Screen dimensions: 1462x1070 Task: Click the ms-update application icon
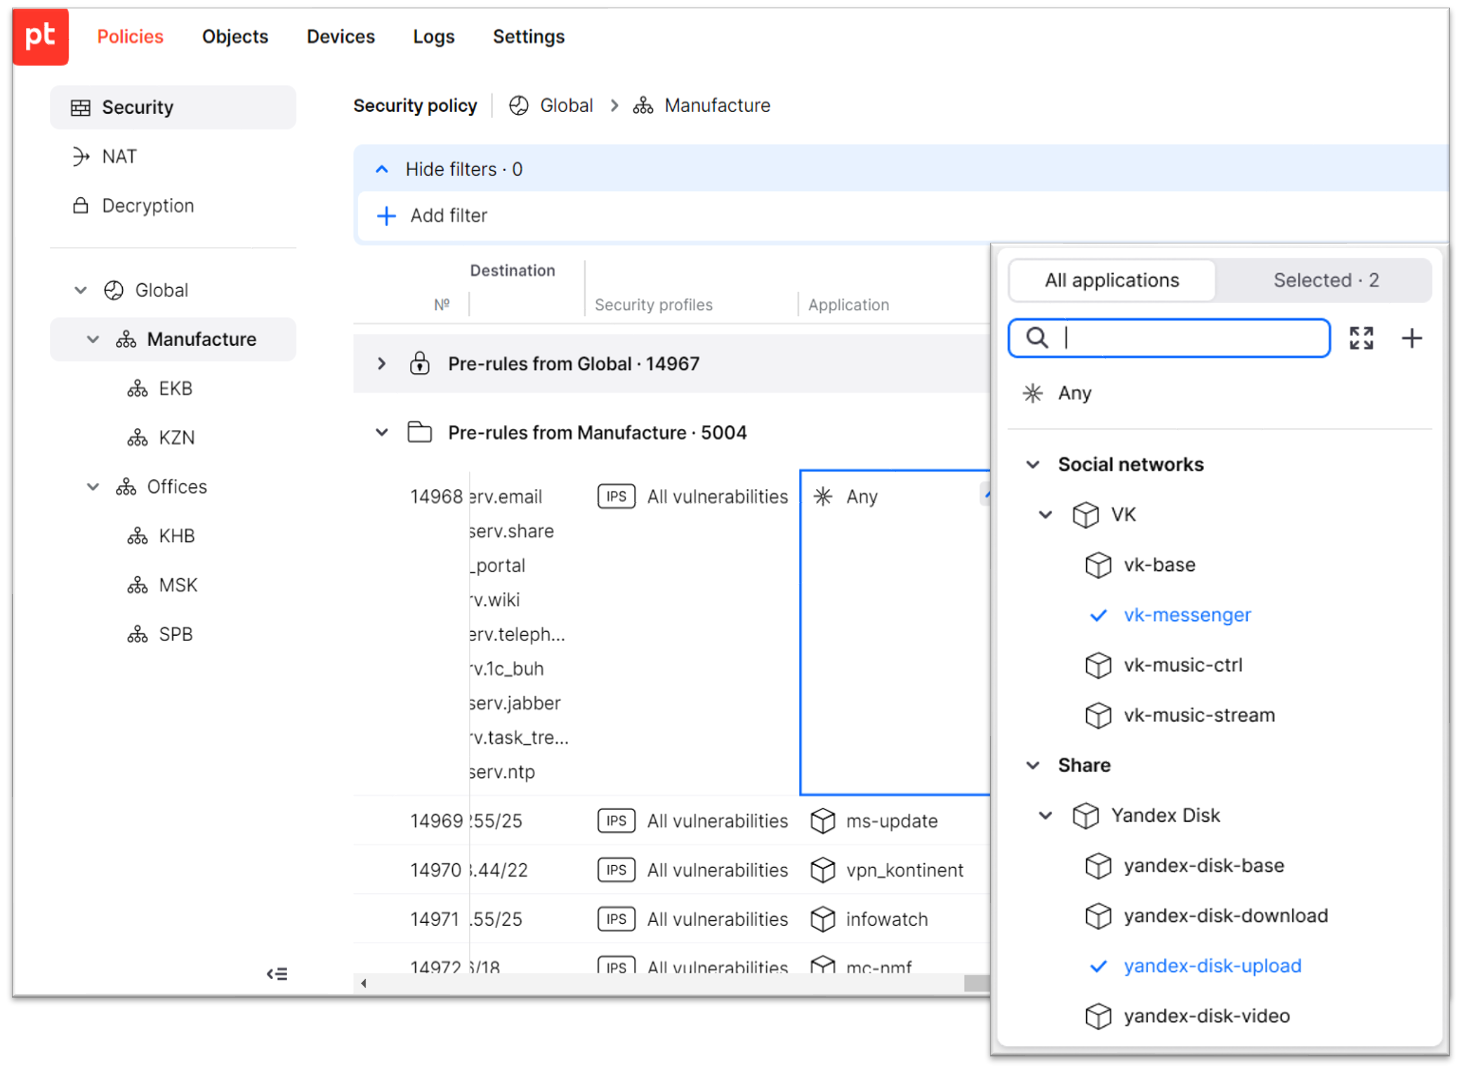tap(823, 821)
